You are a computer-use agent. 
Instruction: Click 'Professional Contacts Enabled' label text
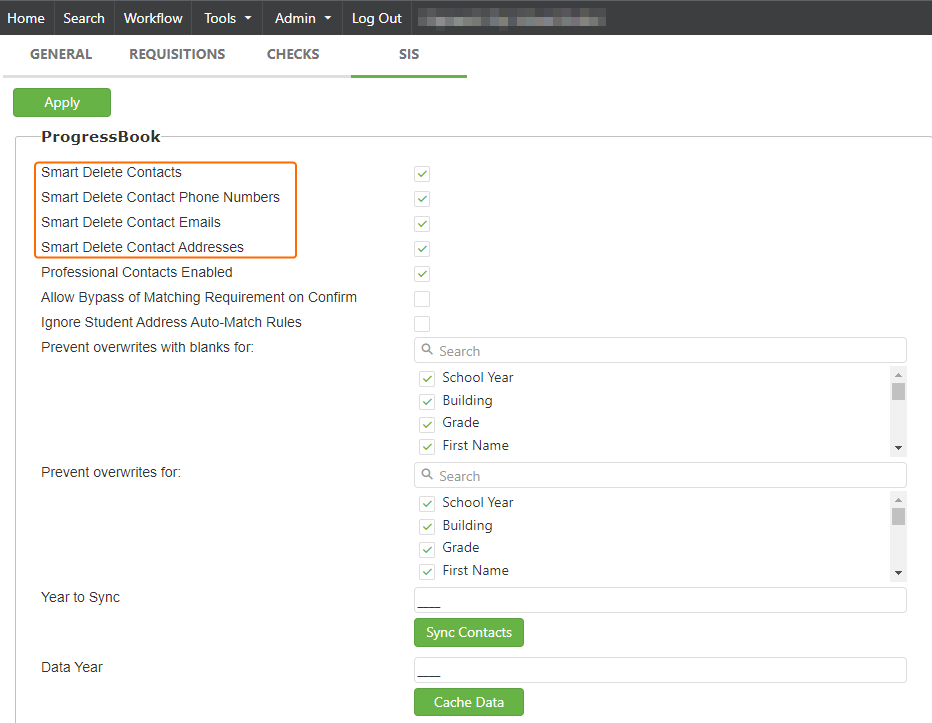coord(137,272)
